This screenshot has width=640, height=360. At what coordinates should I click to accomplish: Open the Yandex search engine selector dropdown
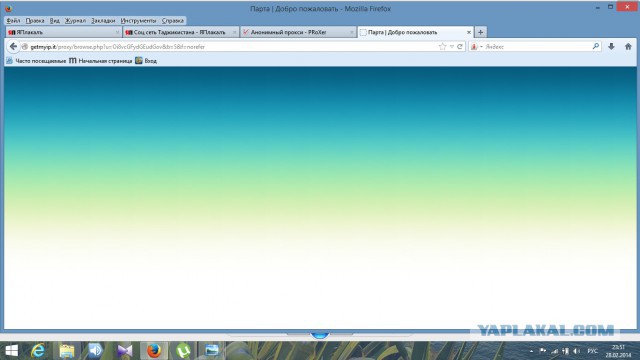(476, 47)
